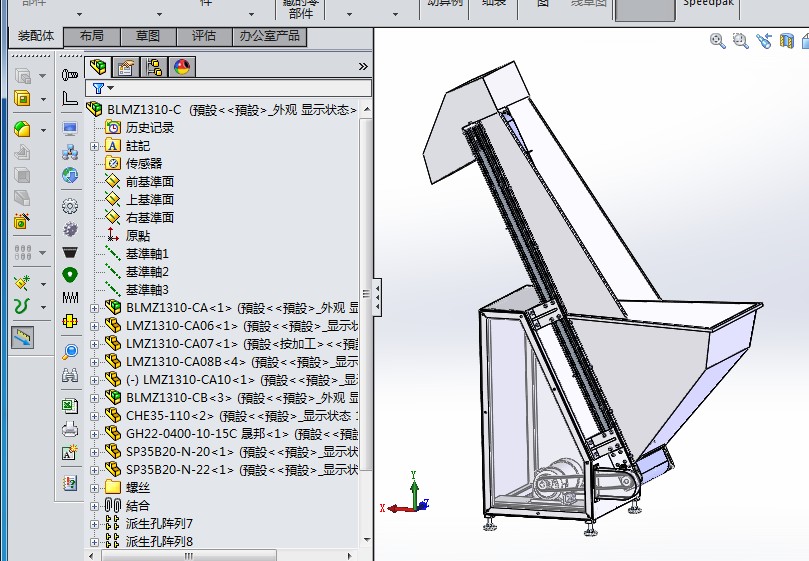Screen dimensions: 809x561
Task: Click the yellow component with wand icon
Action: point(22,221)
